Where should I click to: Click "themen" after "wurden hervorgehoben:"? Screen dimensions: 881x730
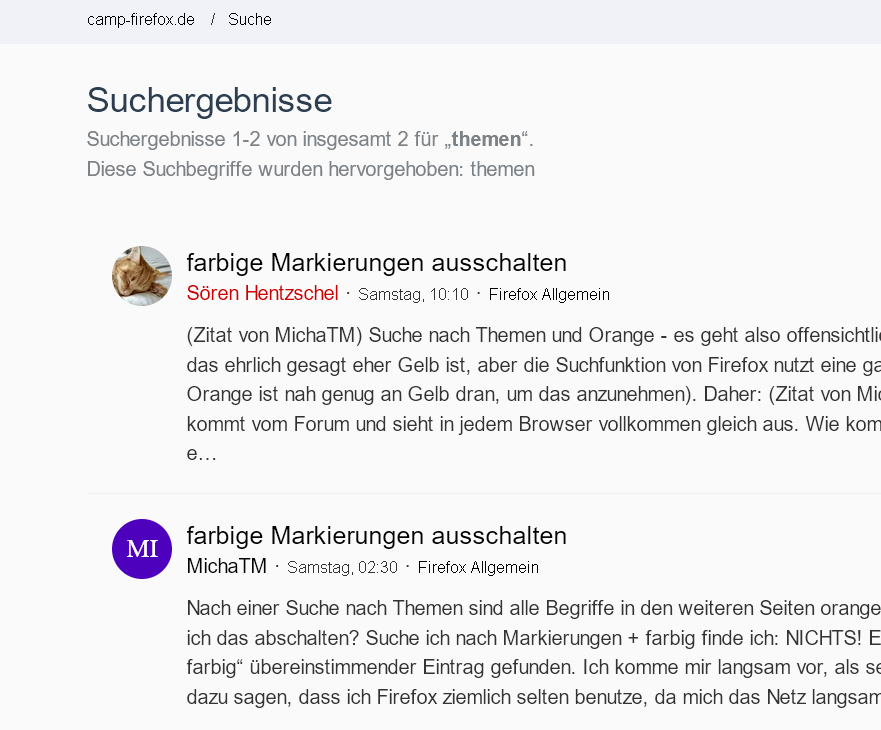502,170
